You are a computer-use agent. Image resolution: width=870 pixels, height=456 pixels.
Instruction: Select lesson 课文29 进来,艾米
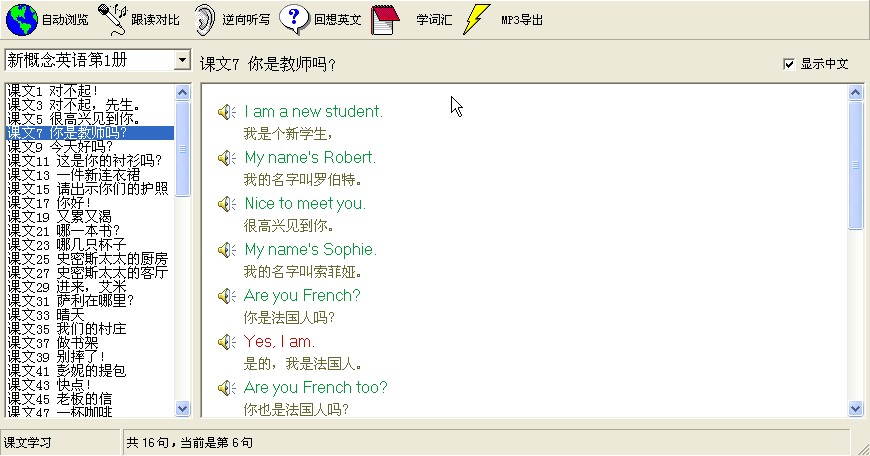pos(90,287)
